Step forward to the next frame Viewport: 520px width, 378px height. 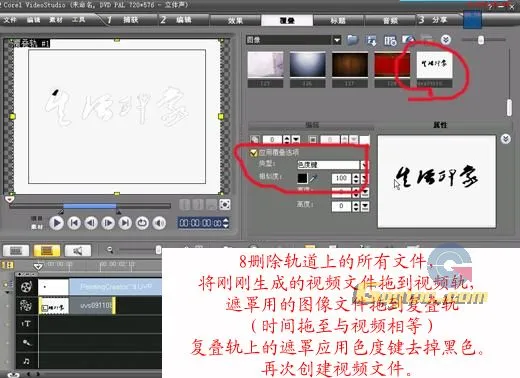click(108, 223)
